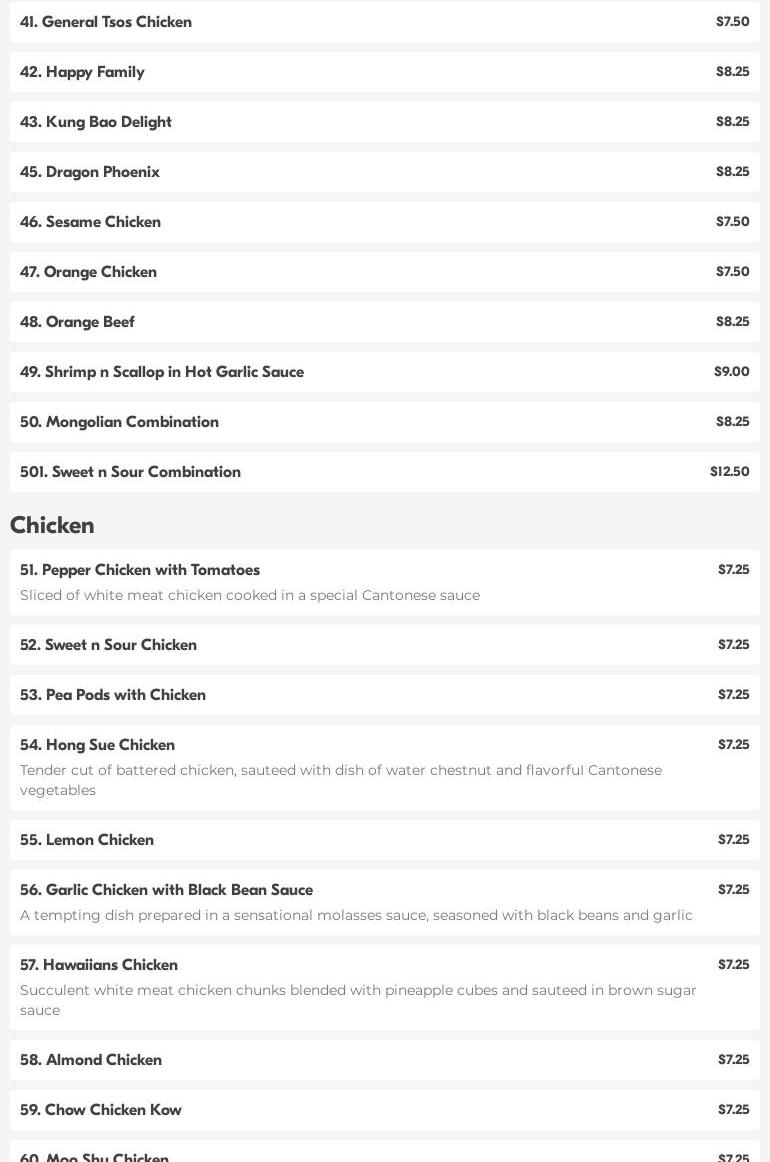Screen dimensions: 770x1162
Task: Choose 55. Lemon Chicken
Action: click(87, 840)
